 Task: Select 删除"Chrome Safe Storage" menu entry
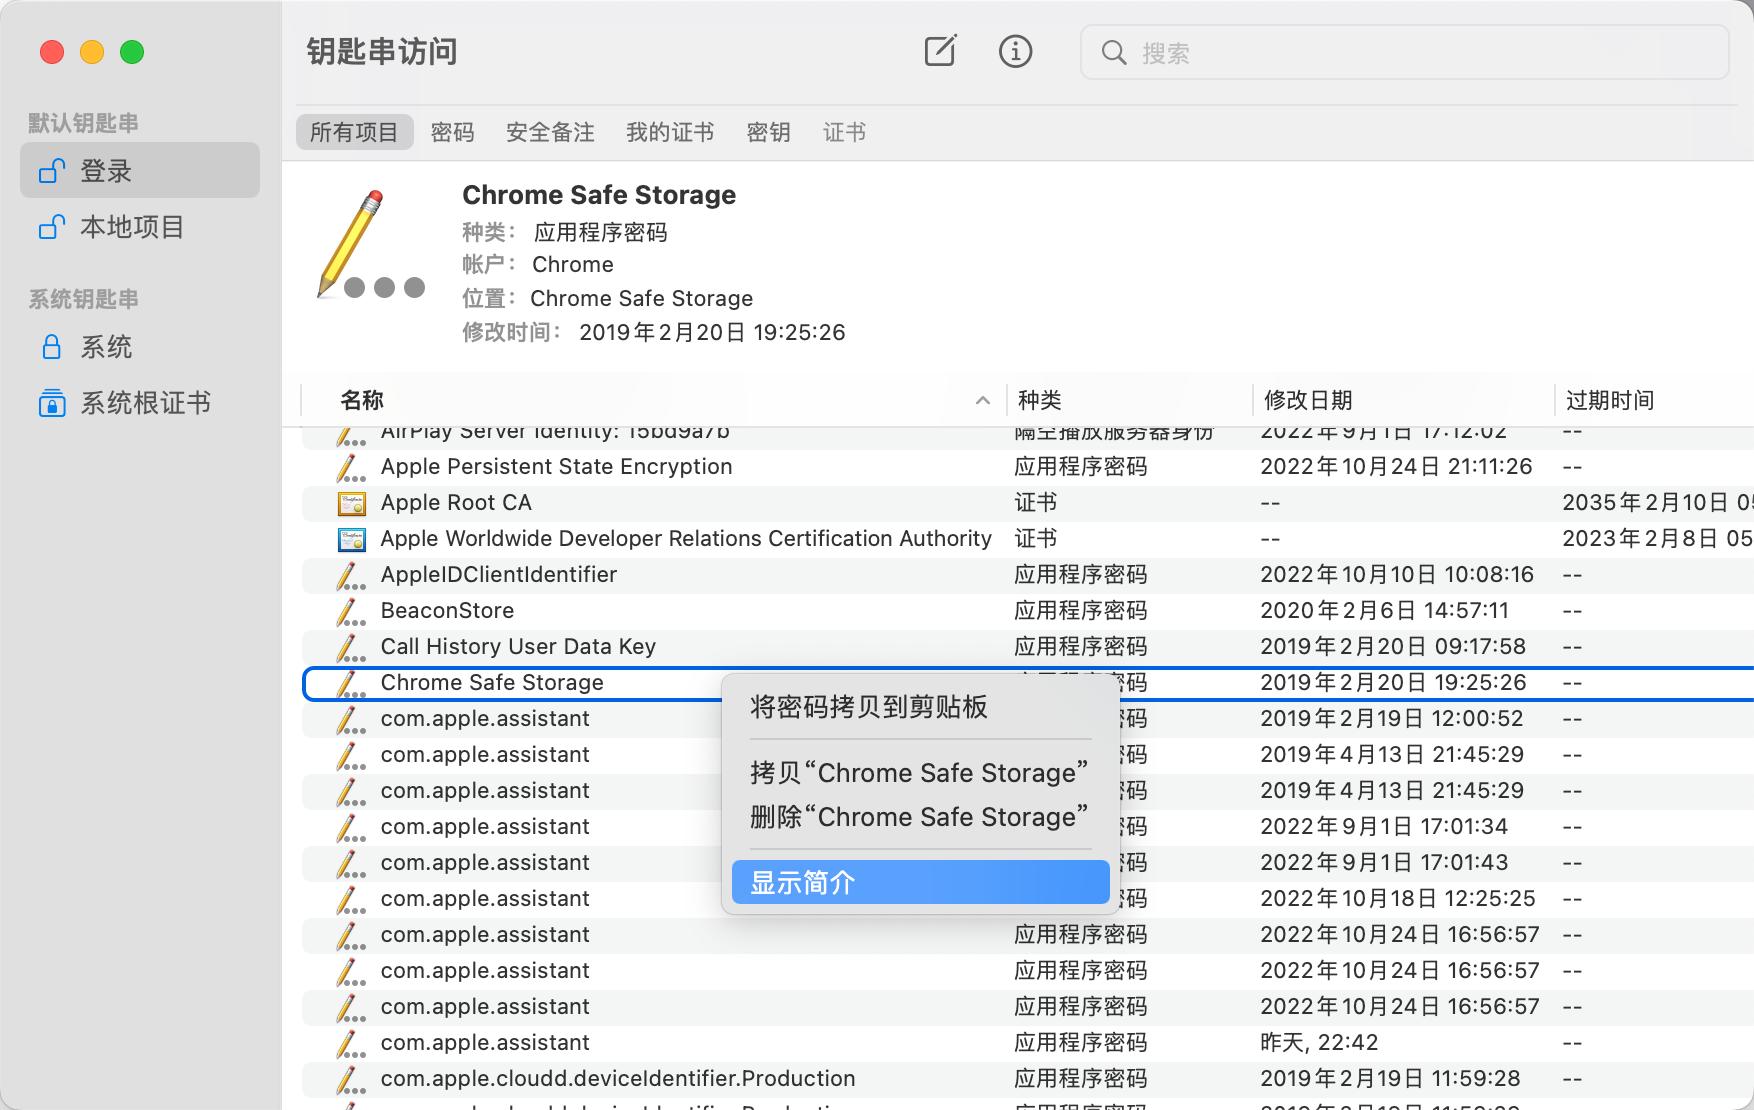[917, 816]
